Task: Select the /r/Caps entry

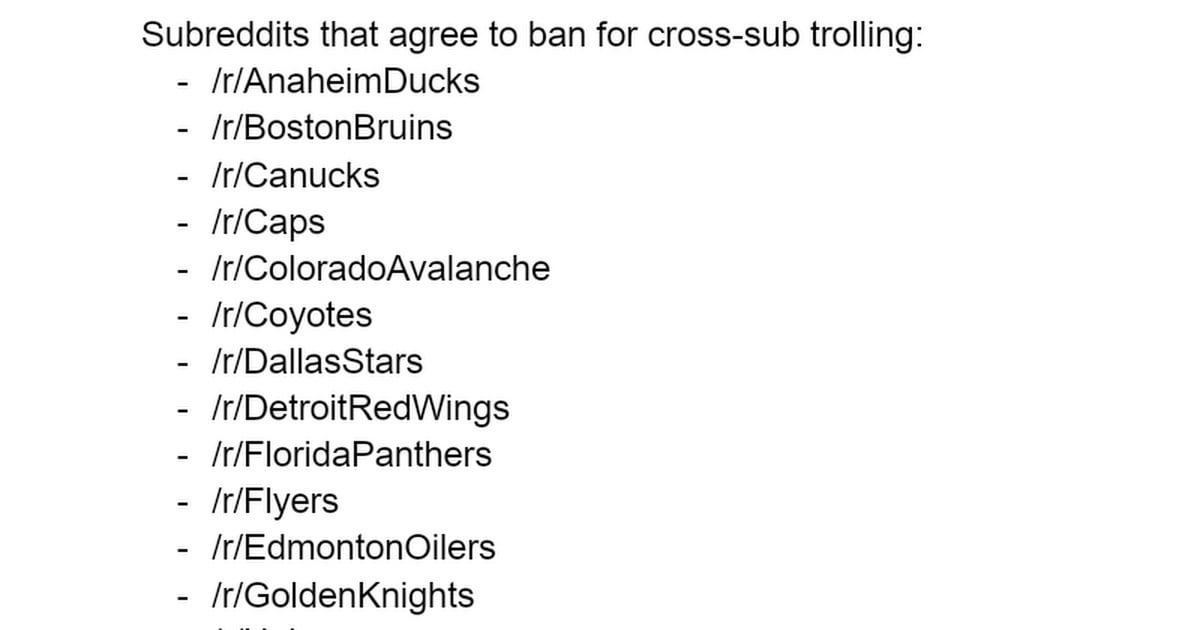Action: coord(267,222)
